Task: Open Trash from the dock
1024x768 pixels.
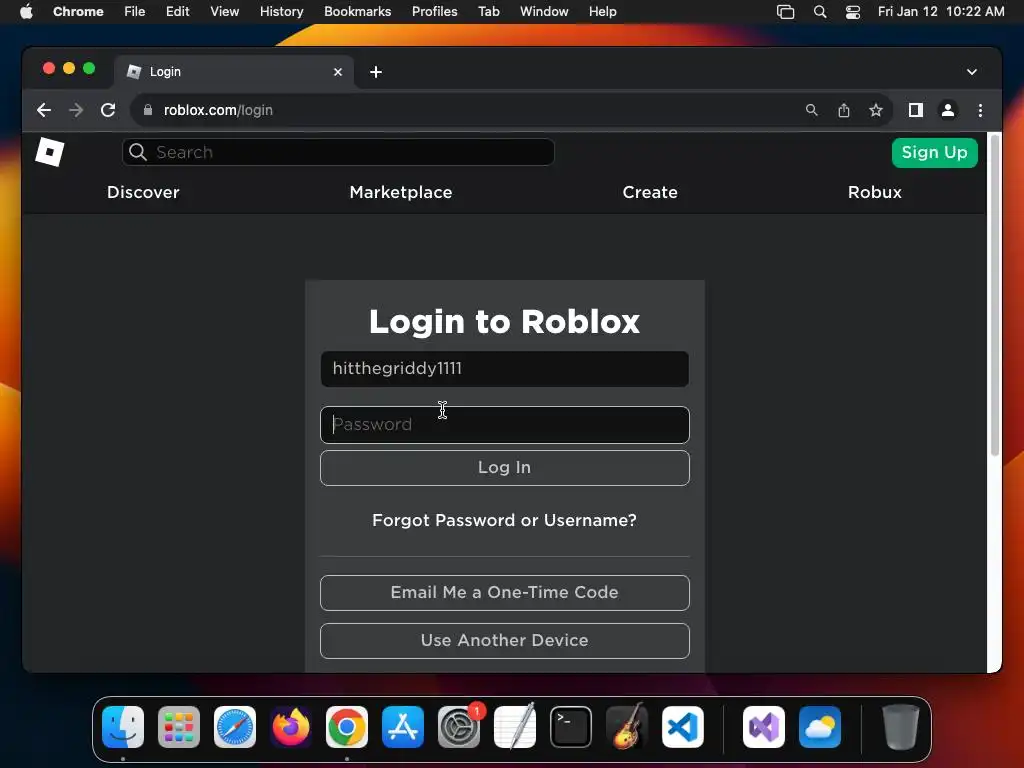Action: 901,727
